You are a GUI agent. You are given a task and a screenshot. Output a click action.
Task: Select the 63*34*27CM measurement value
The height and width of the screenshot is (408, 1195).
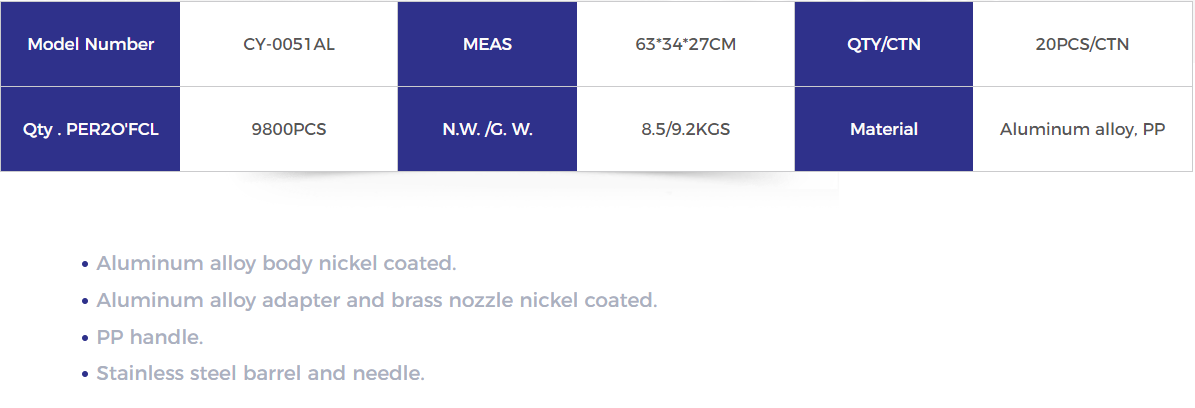(x=686, y=44)
